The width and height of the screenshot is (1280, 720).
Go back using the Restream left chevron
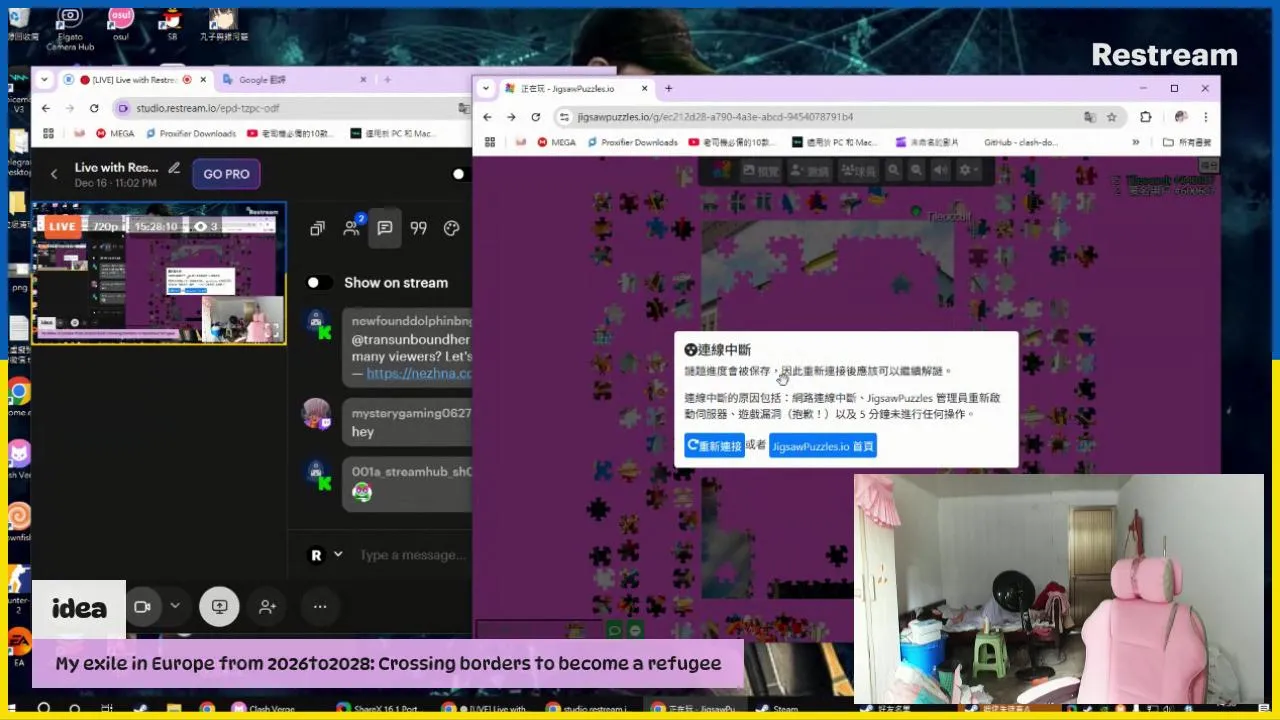coord(54,174)
